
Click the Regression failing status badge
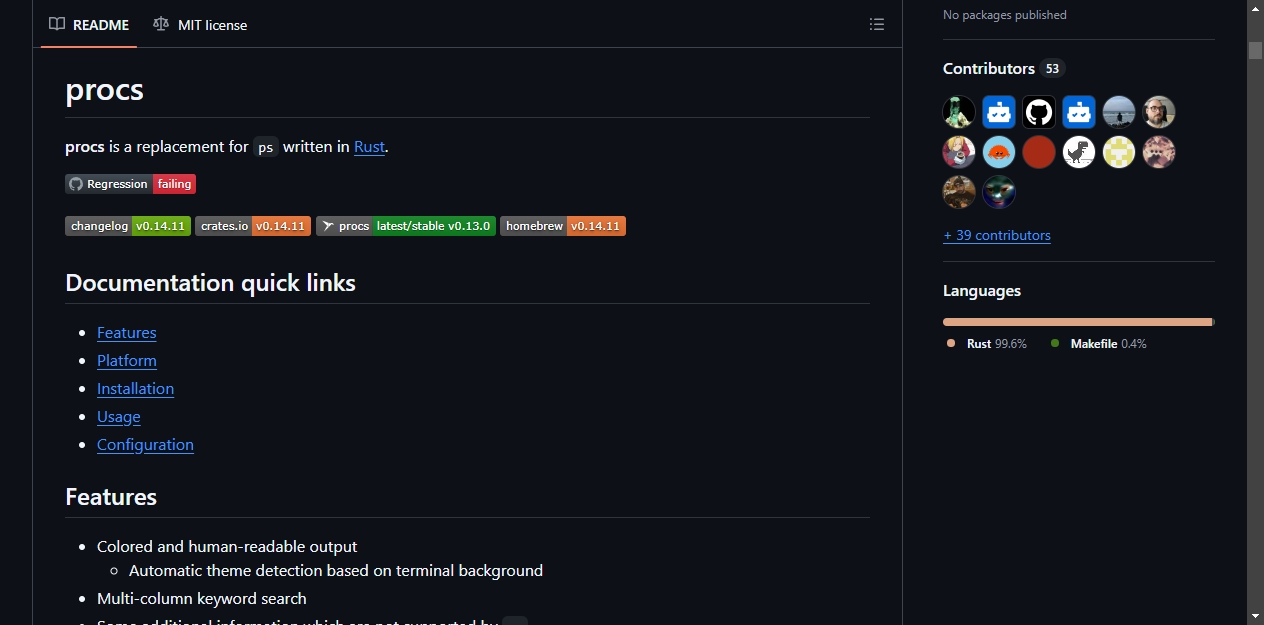tap(131, 184)
